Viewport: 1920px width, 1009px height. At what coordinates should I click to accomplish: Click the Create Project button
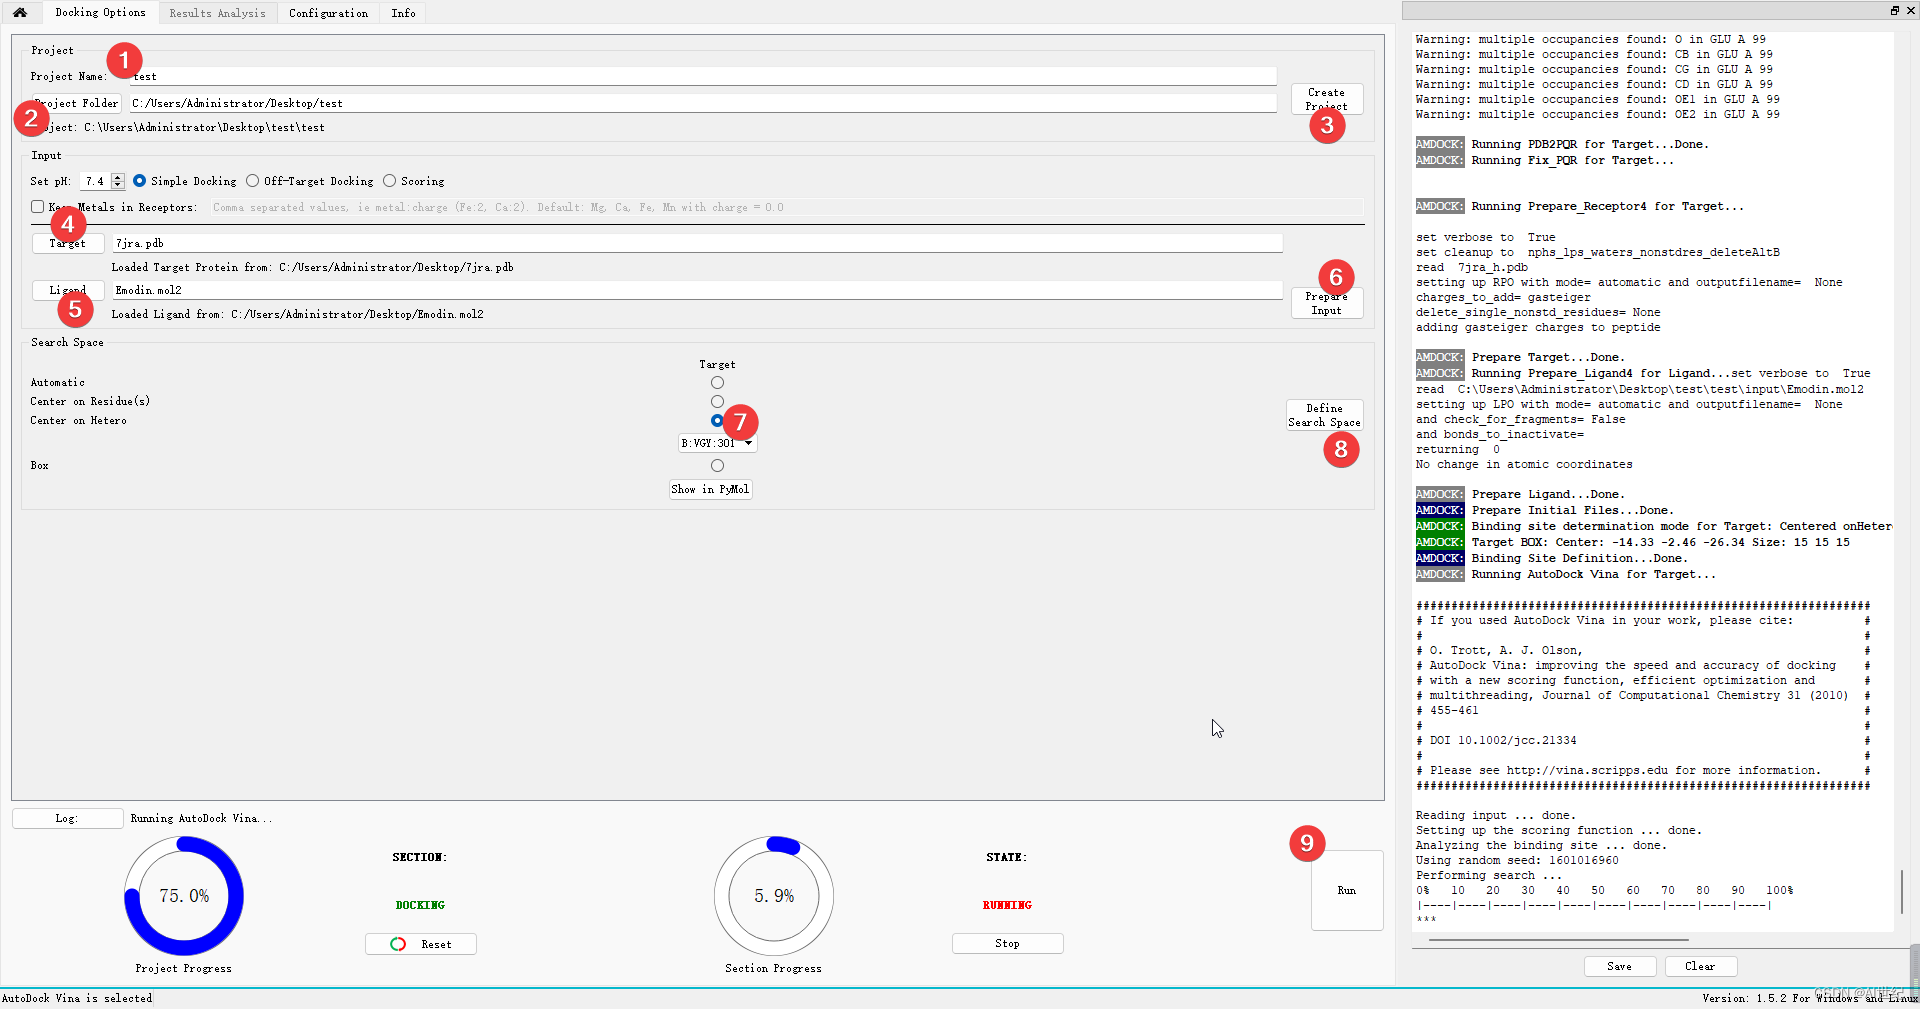click(1327, 99)
